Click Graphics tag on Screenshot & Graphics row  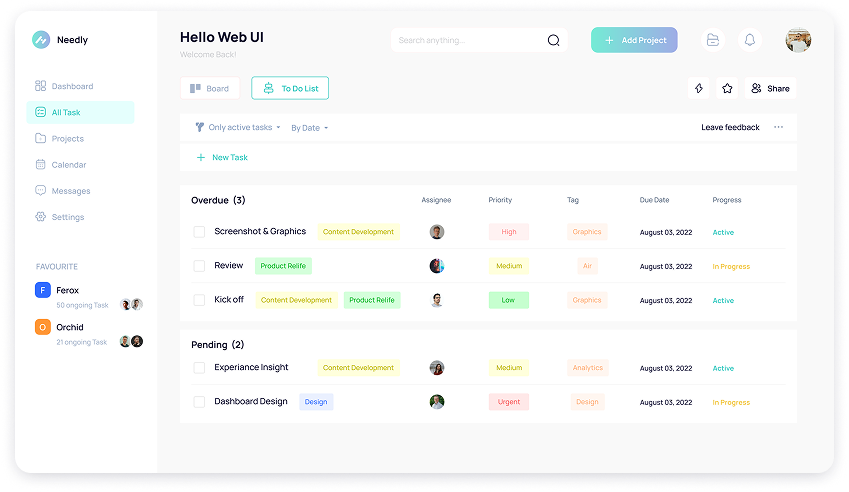tap(587, 232)
